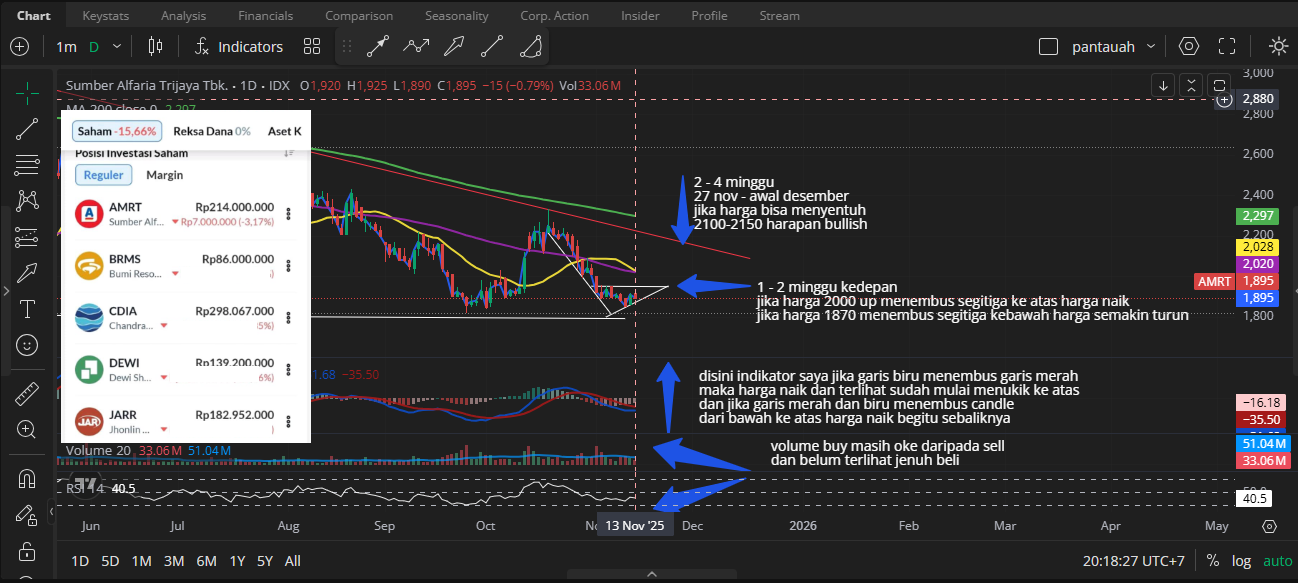Set range to 3M
The width and height of the screenshot is (1298, 583).
click(174, 561)
